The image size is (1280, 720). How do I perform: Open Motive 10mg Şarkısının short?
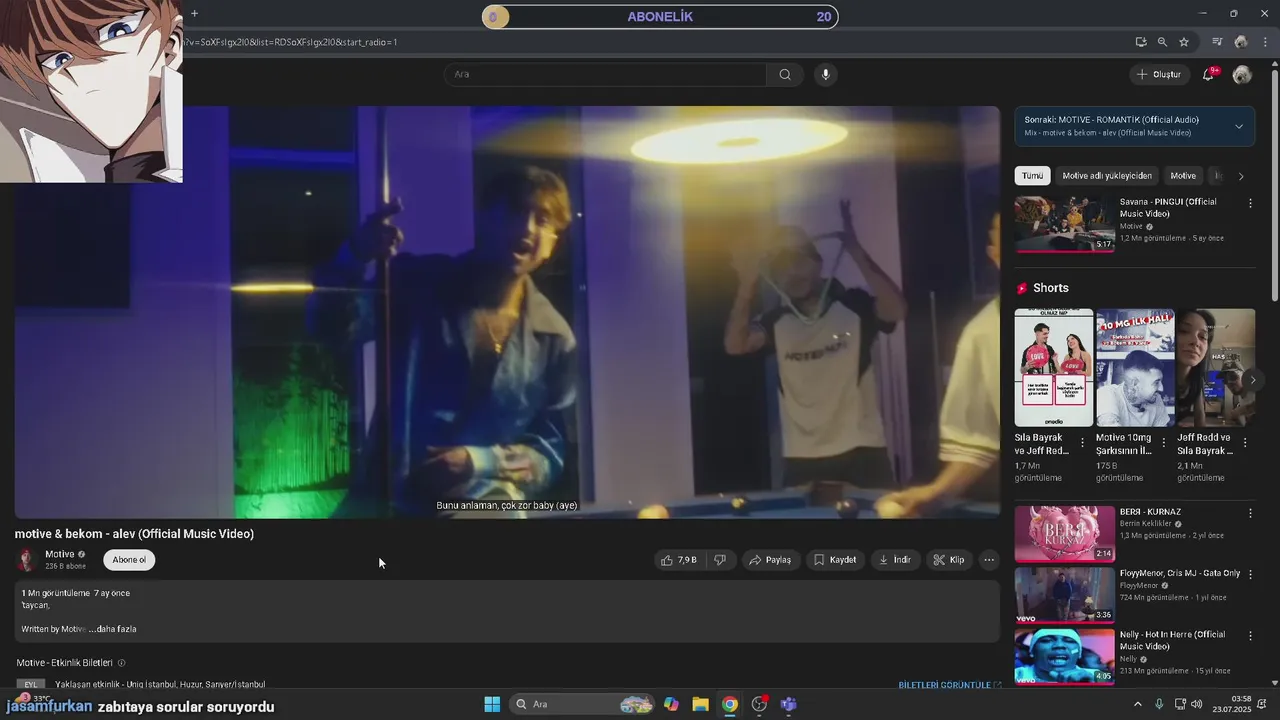point(1135,368)
